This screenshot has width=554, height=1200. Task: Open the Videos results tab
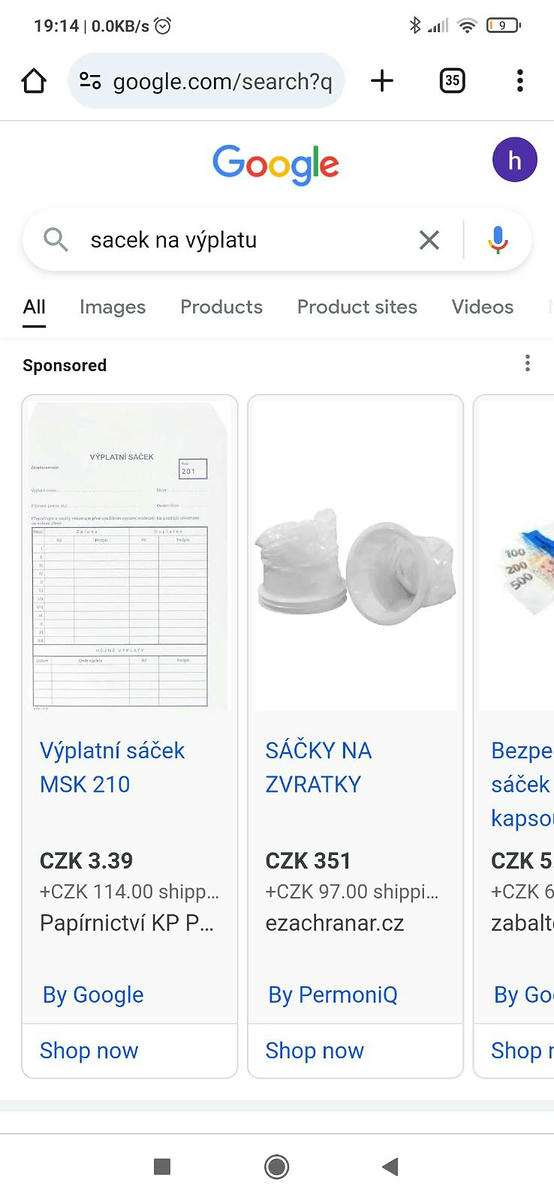click(x=482, y=307)
